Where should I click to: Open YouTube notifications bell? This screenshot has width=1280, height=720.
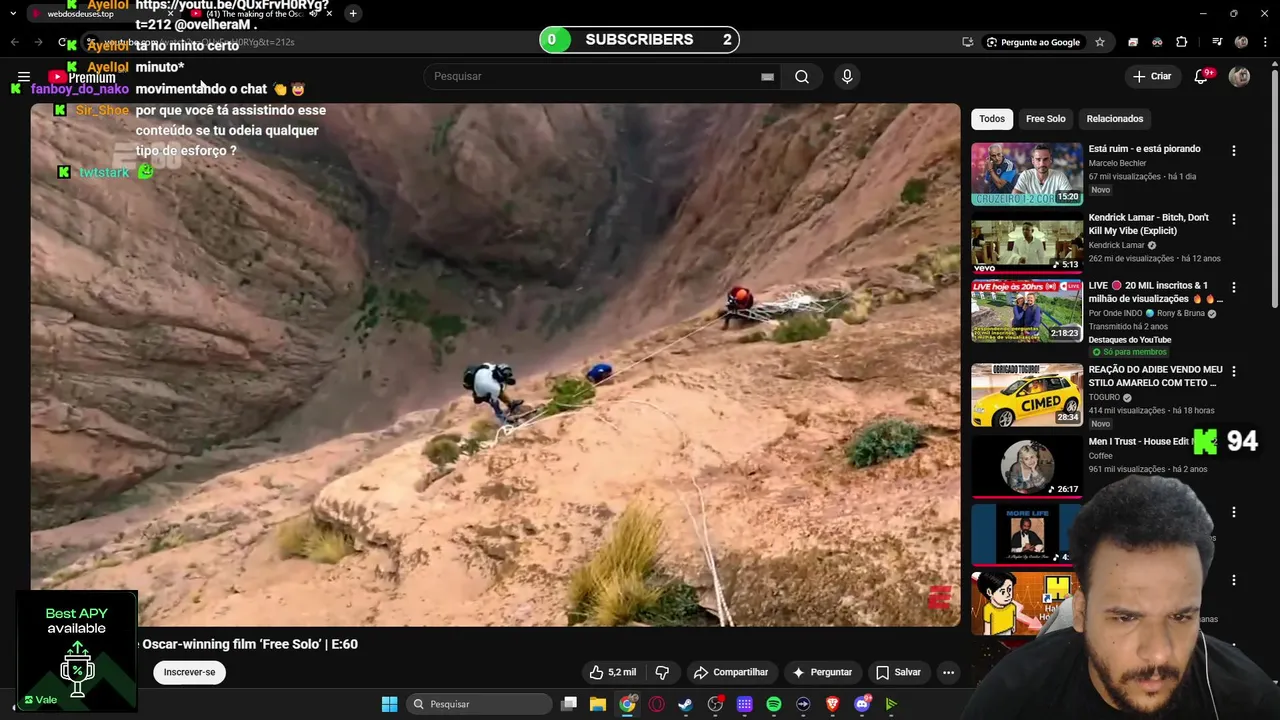[1201, 77]
